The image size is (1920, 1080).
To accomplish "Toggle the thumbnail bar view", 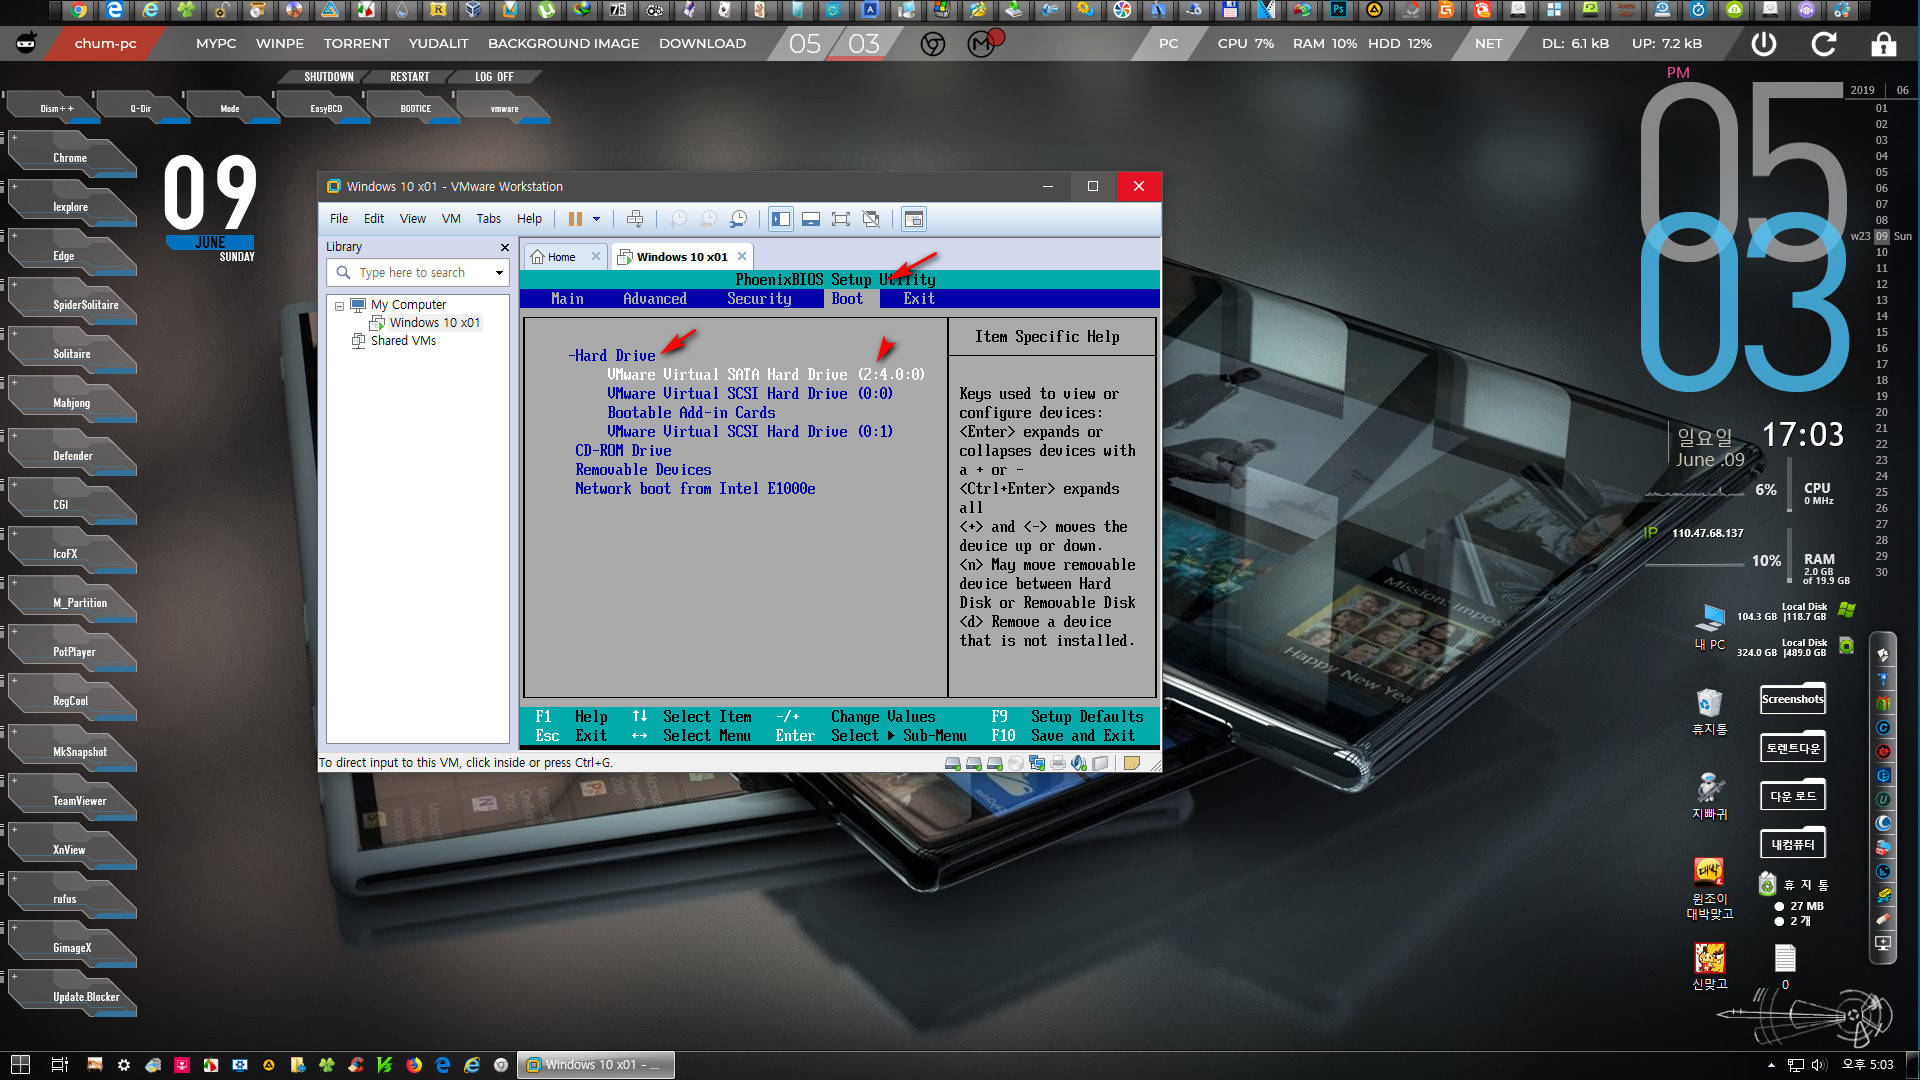I will pyautogui.click(x=811, y=219).
